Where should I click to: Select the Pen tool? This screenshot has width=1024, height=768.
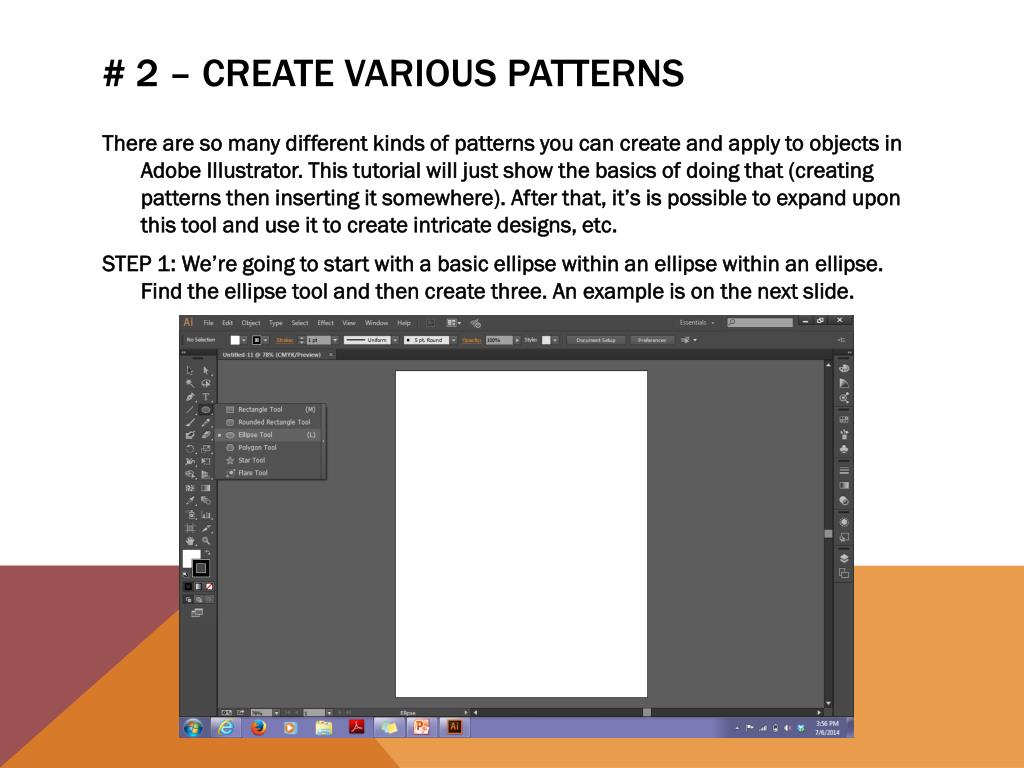190,397
